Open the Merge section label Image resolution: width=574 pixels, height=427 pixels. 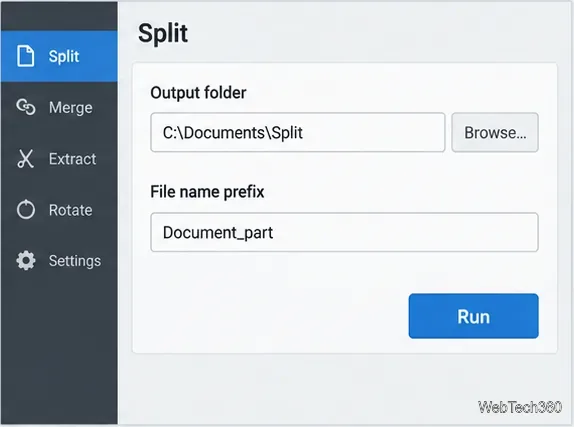(71, 108)
